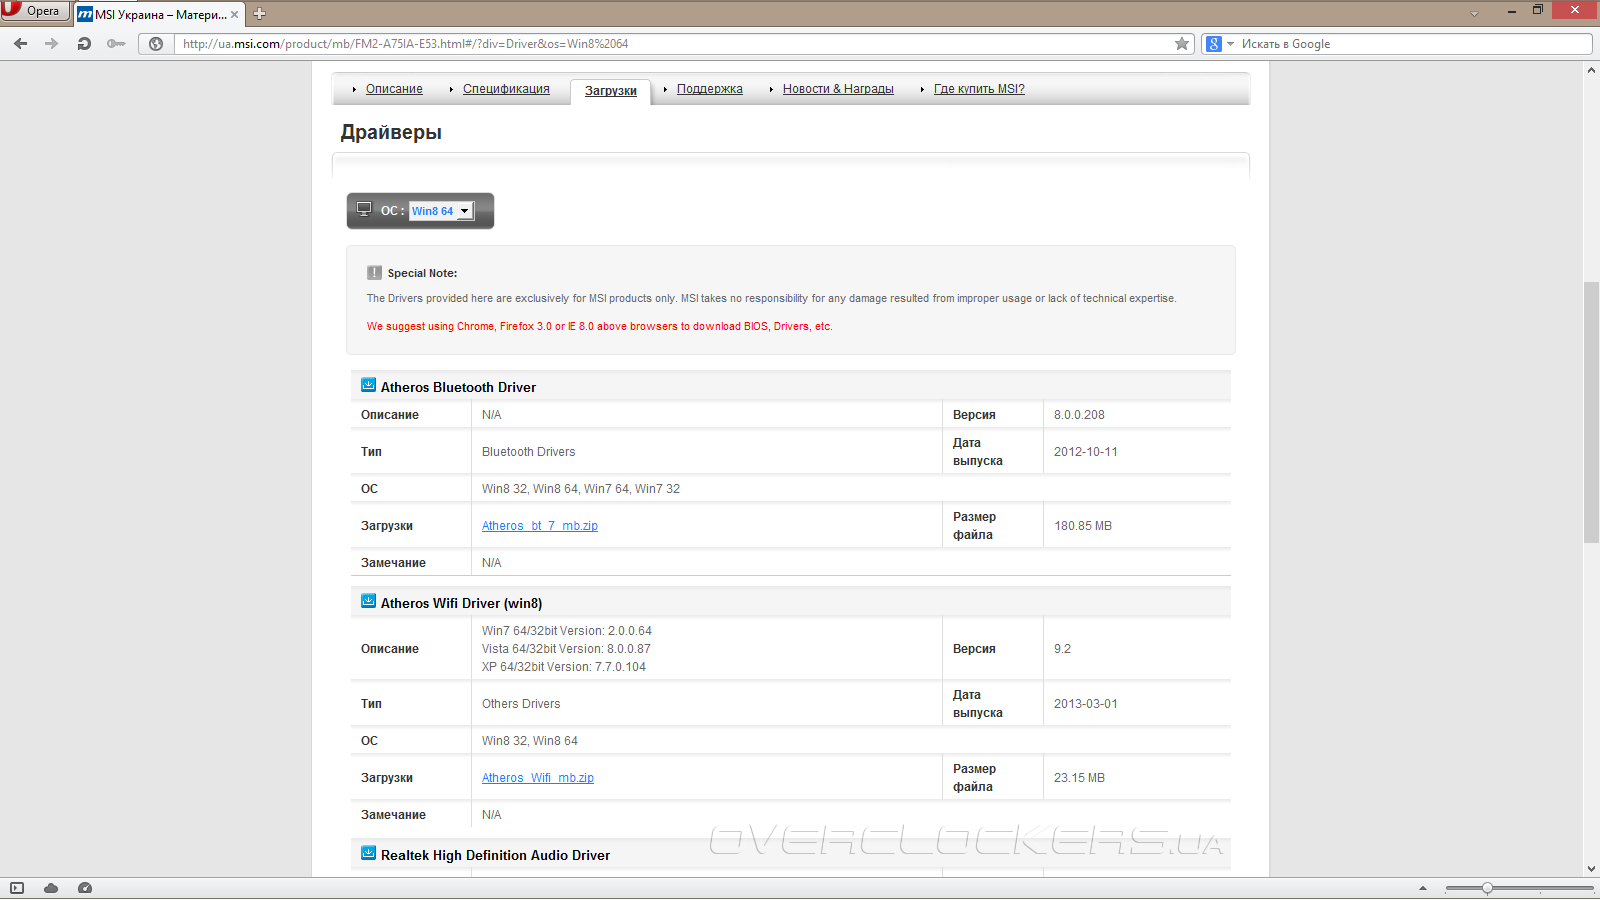Expand the ОС dropdown showing Win8 64

pyautogui.click(x=441, y=211)
